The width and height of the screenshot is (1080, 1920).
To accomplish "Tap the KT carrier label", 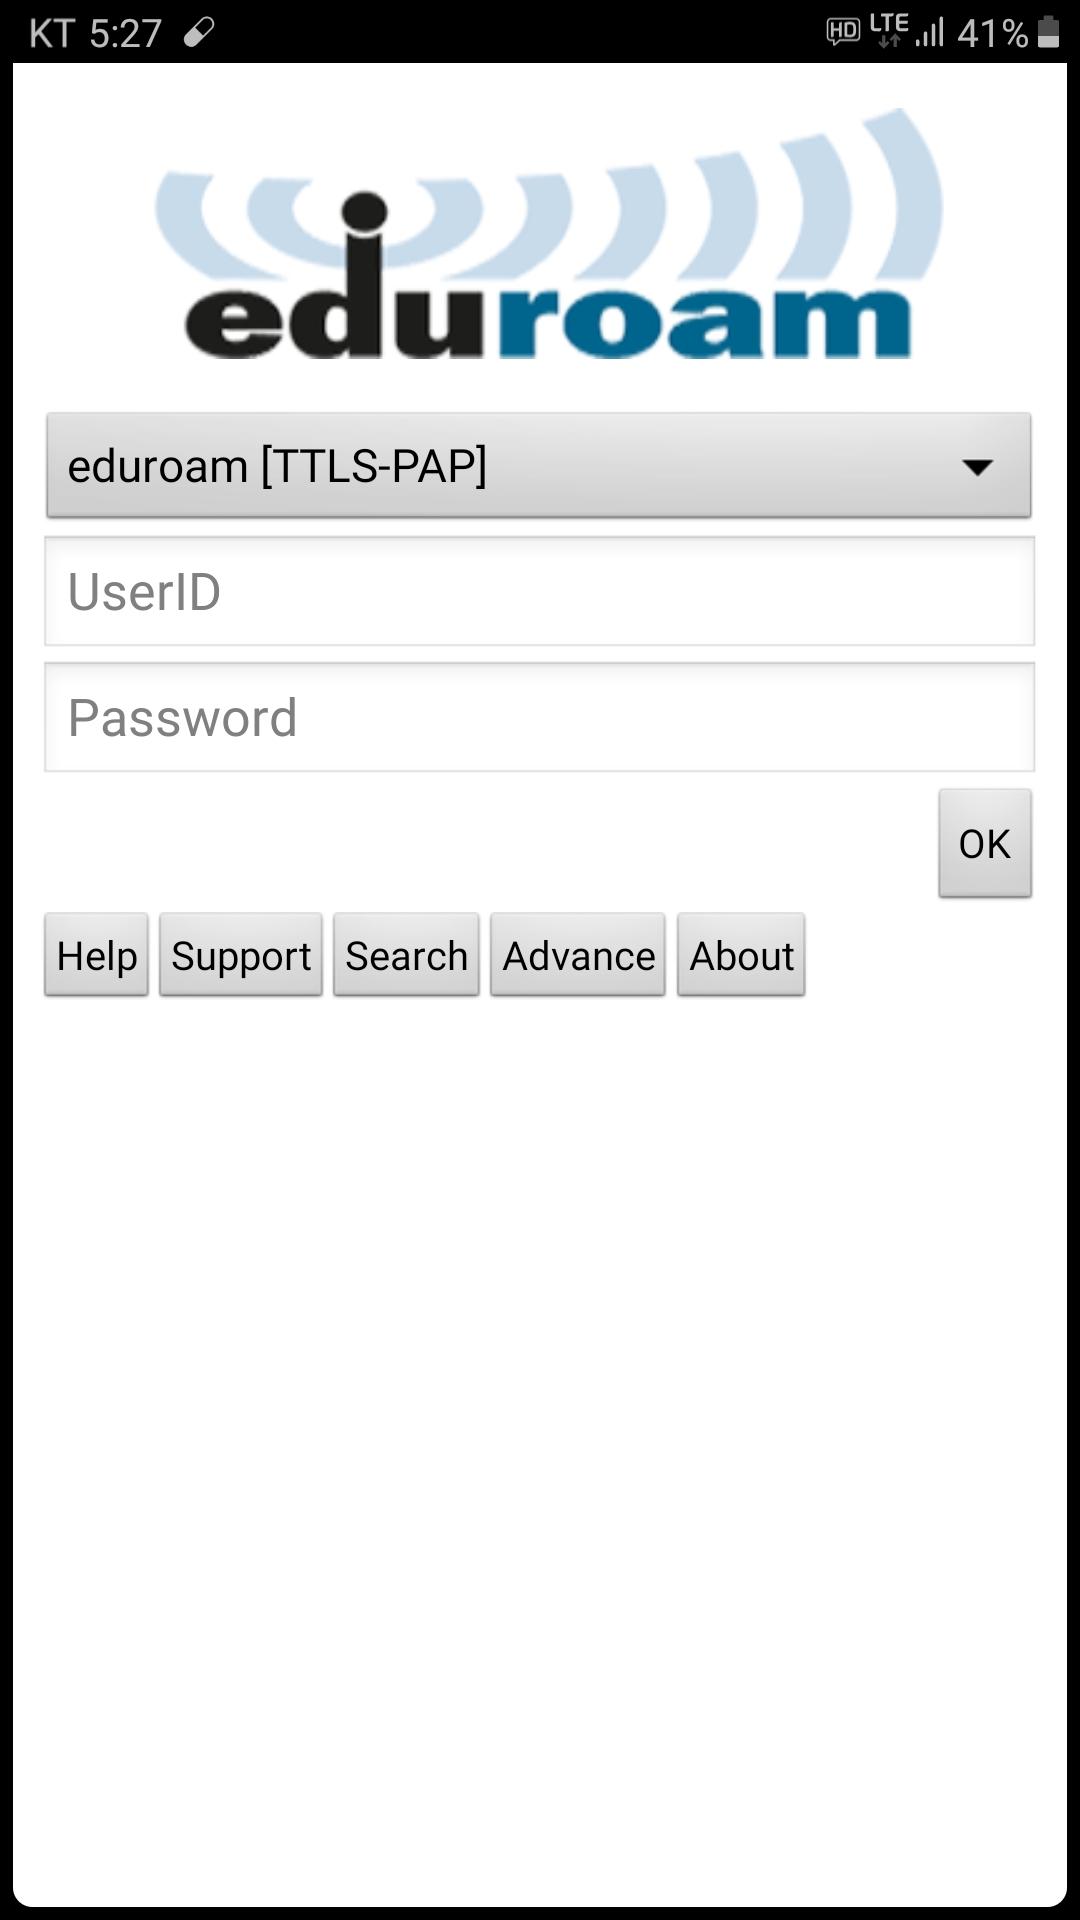I will coord(52,33).
